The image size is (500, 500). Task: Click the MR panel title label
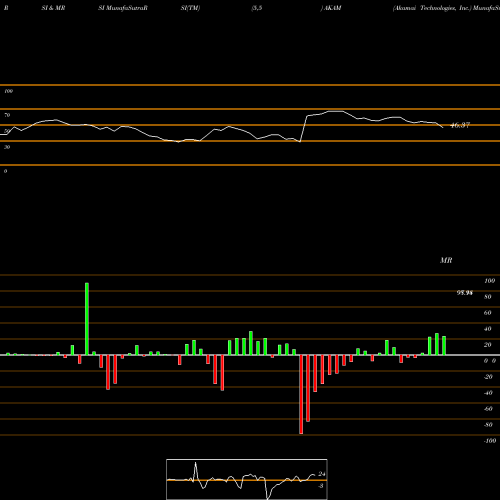coord(446,260)
